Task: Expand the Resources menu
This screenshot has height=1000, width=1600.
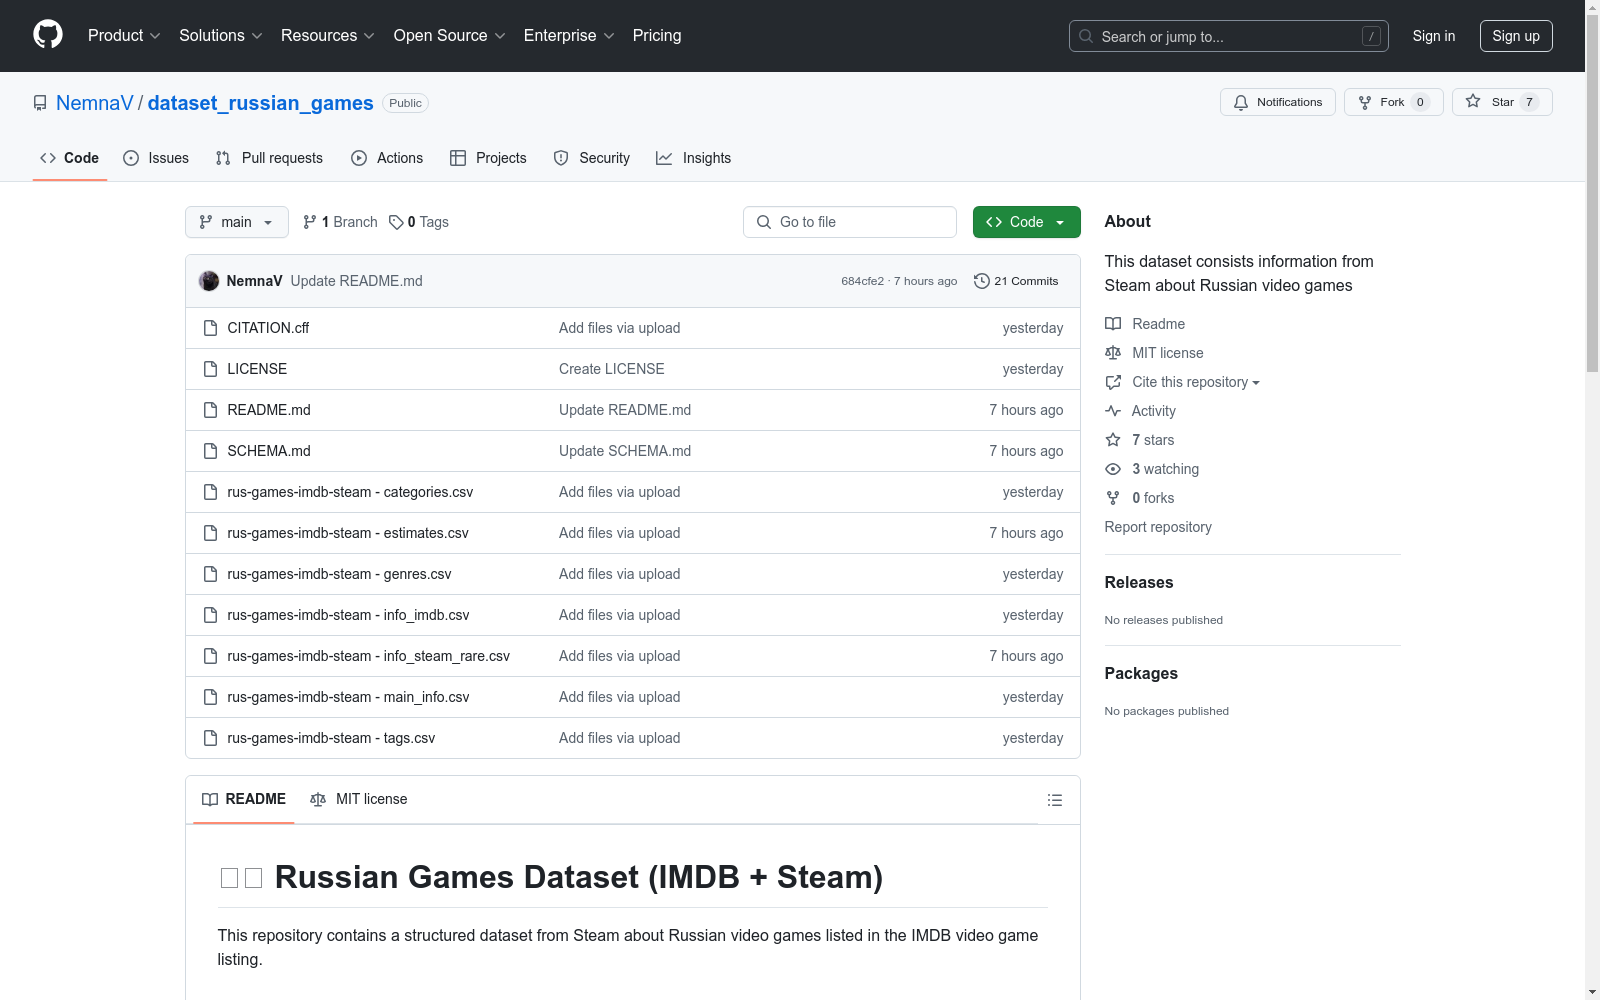Action: [x=328, y=36]
